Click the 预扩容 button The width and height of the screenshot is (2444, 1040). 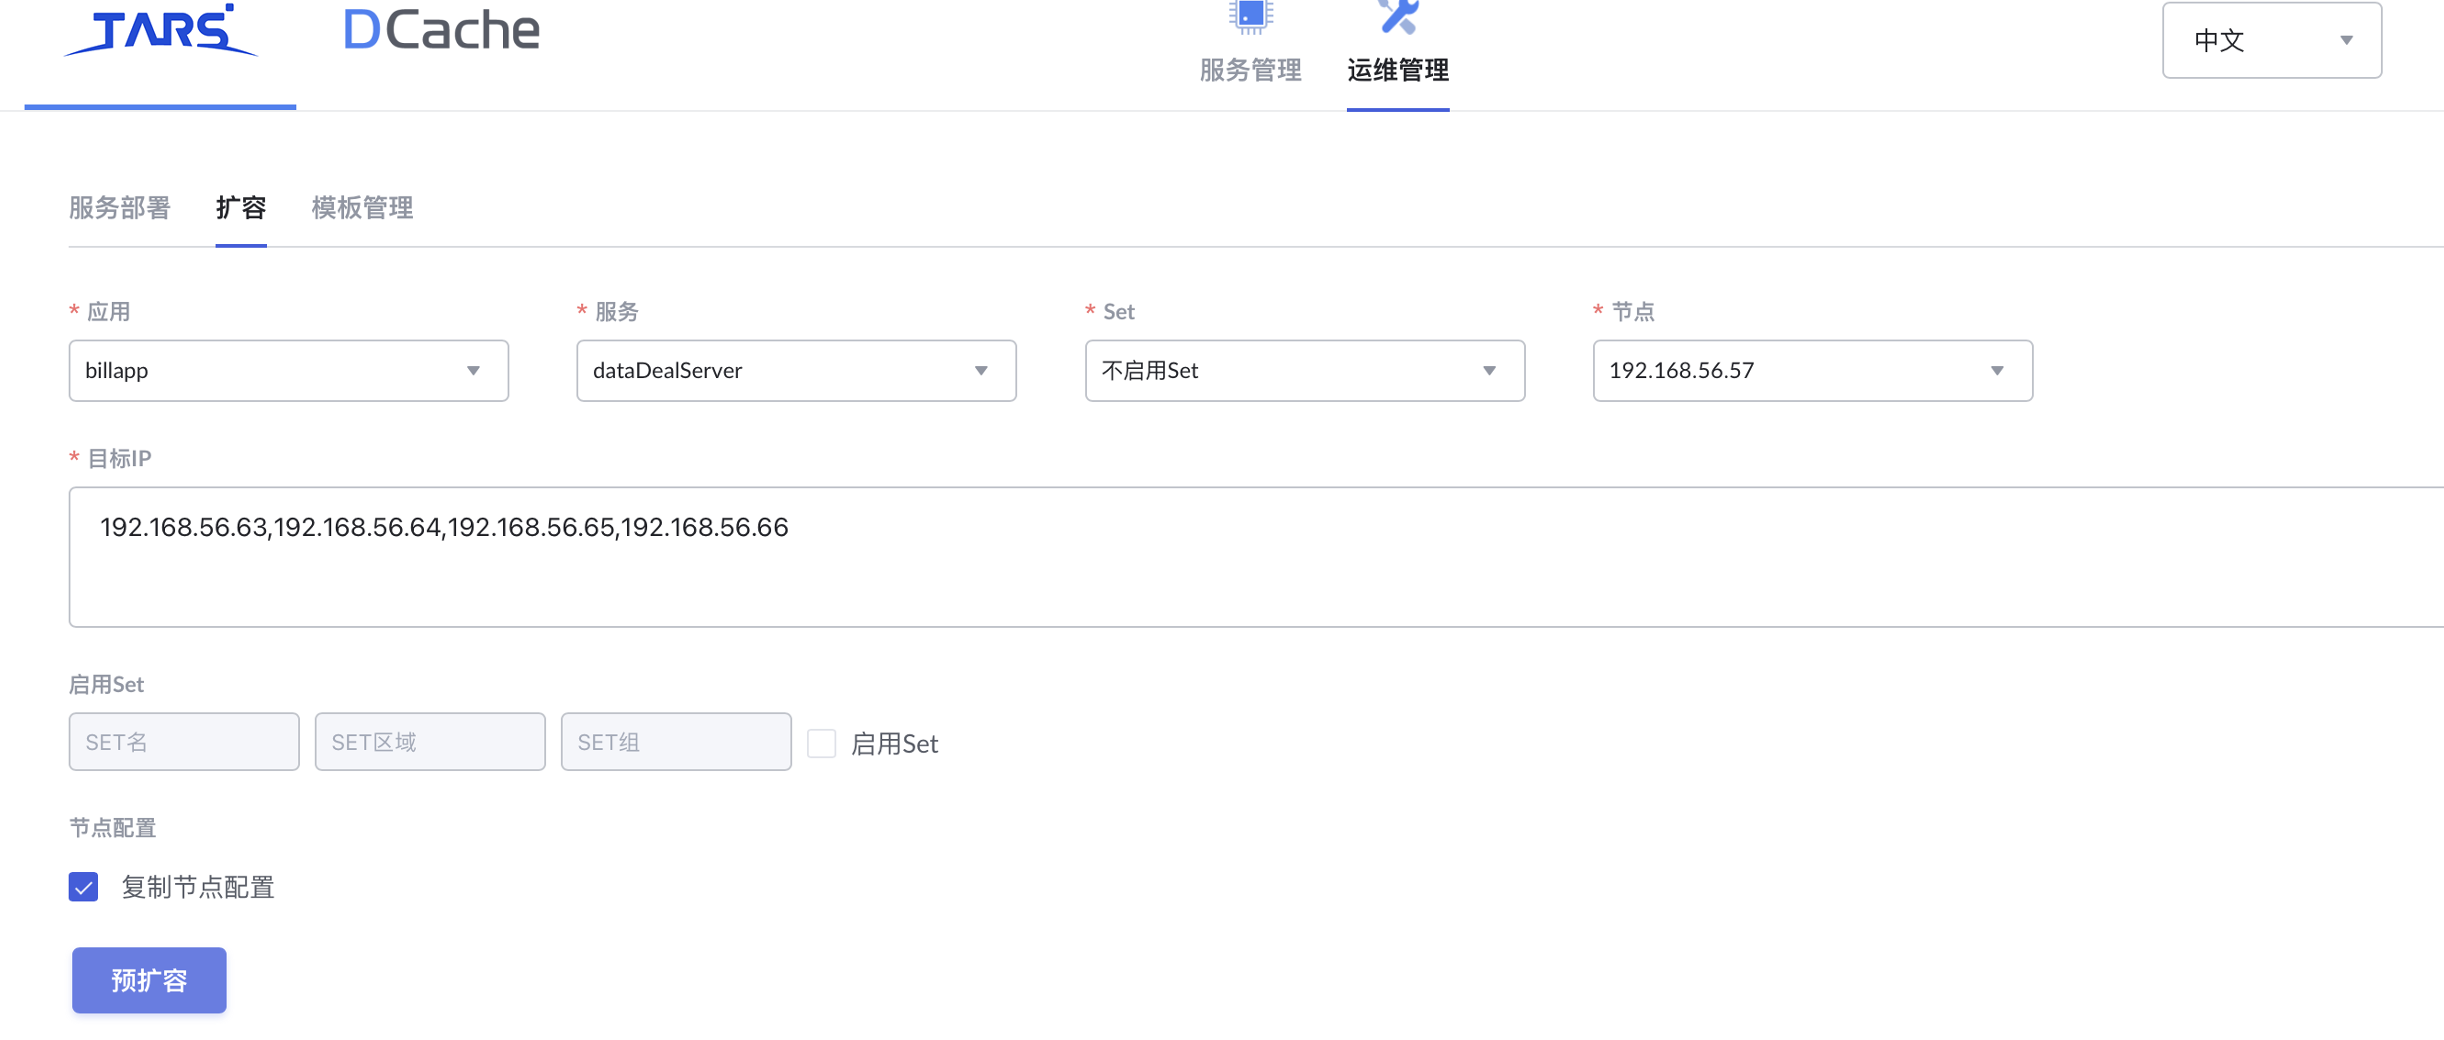[148, 980]
